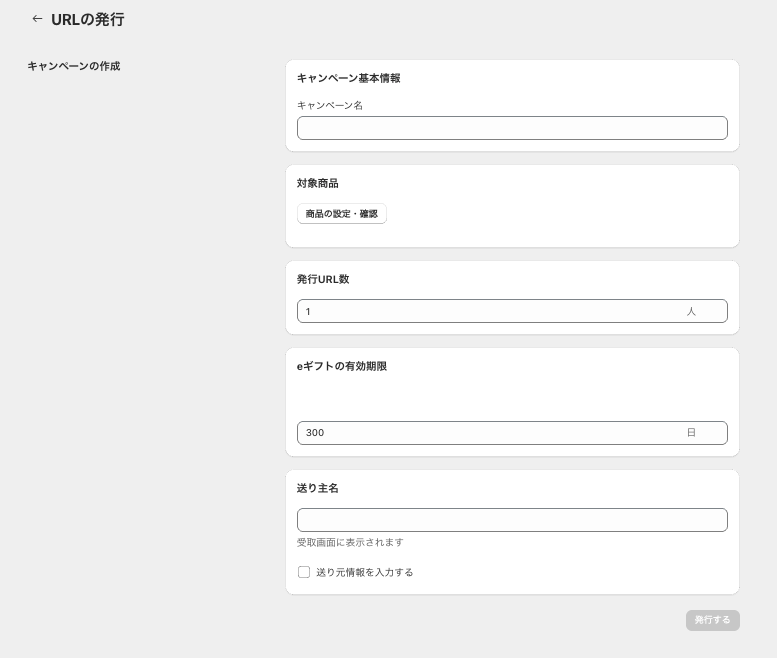Viewport: 777px width, 658px height.
Task: Click the URLの発行 page title
Action: point(88,20)
